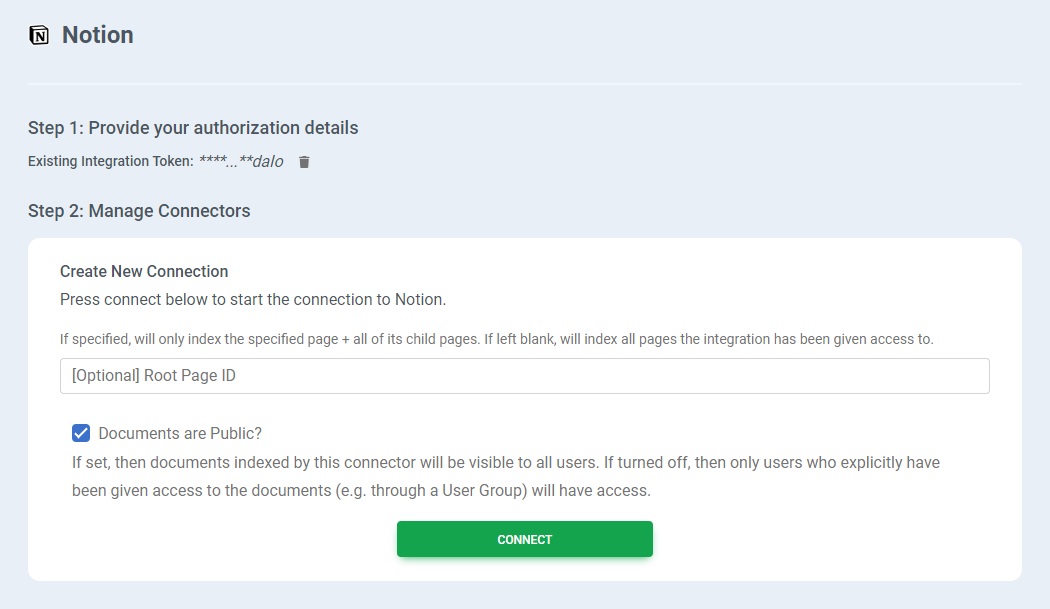Toggle the Documents are Public checkbox

(x=81, y=433)
